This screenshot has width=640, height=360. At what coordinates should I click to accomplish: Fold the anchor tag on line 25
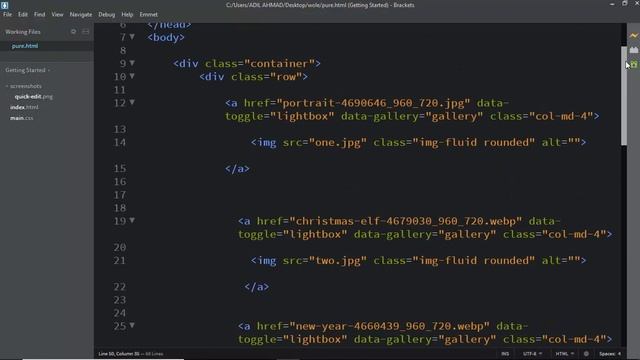(x=132, y=325)
